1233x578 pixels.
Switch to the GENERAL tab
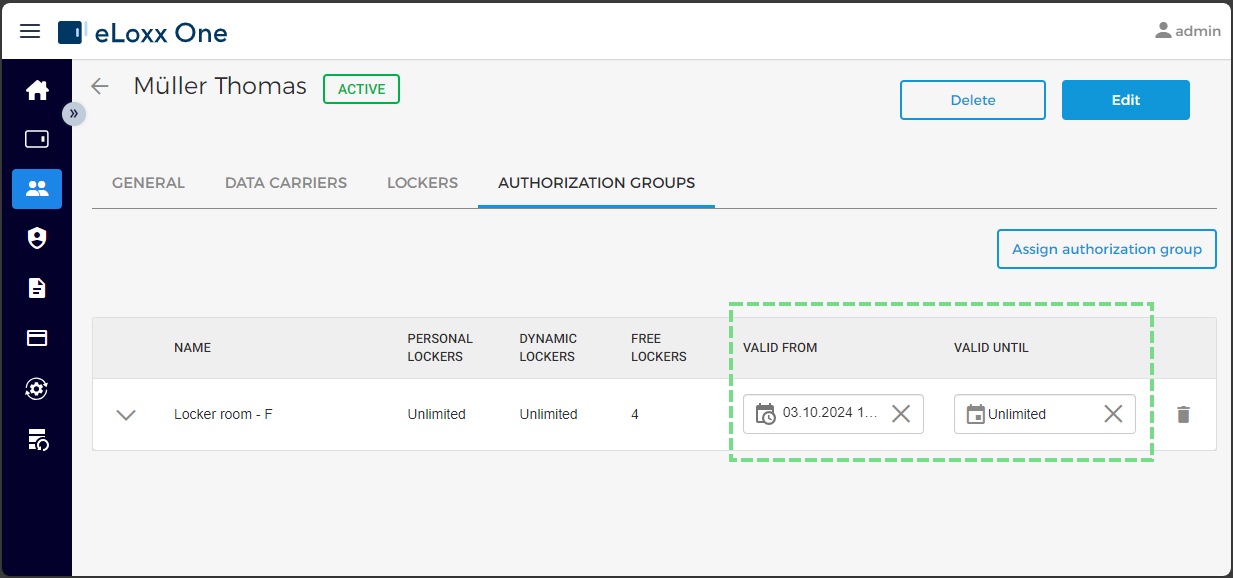tap(148, 183)
